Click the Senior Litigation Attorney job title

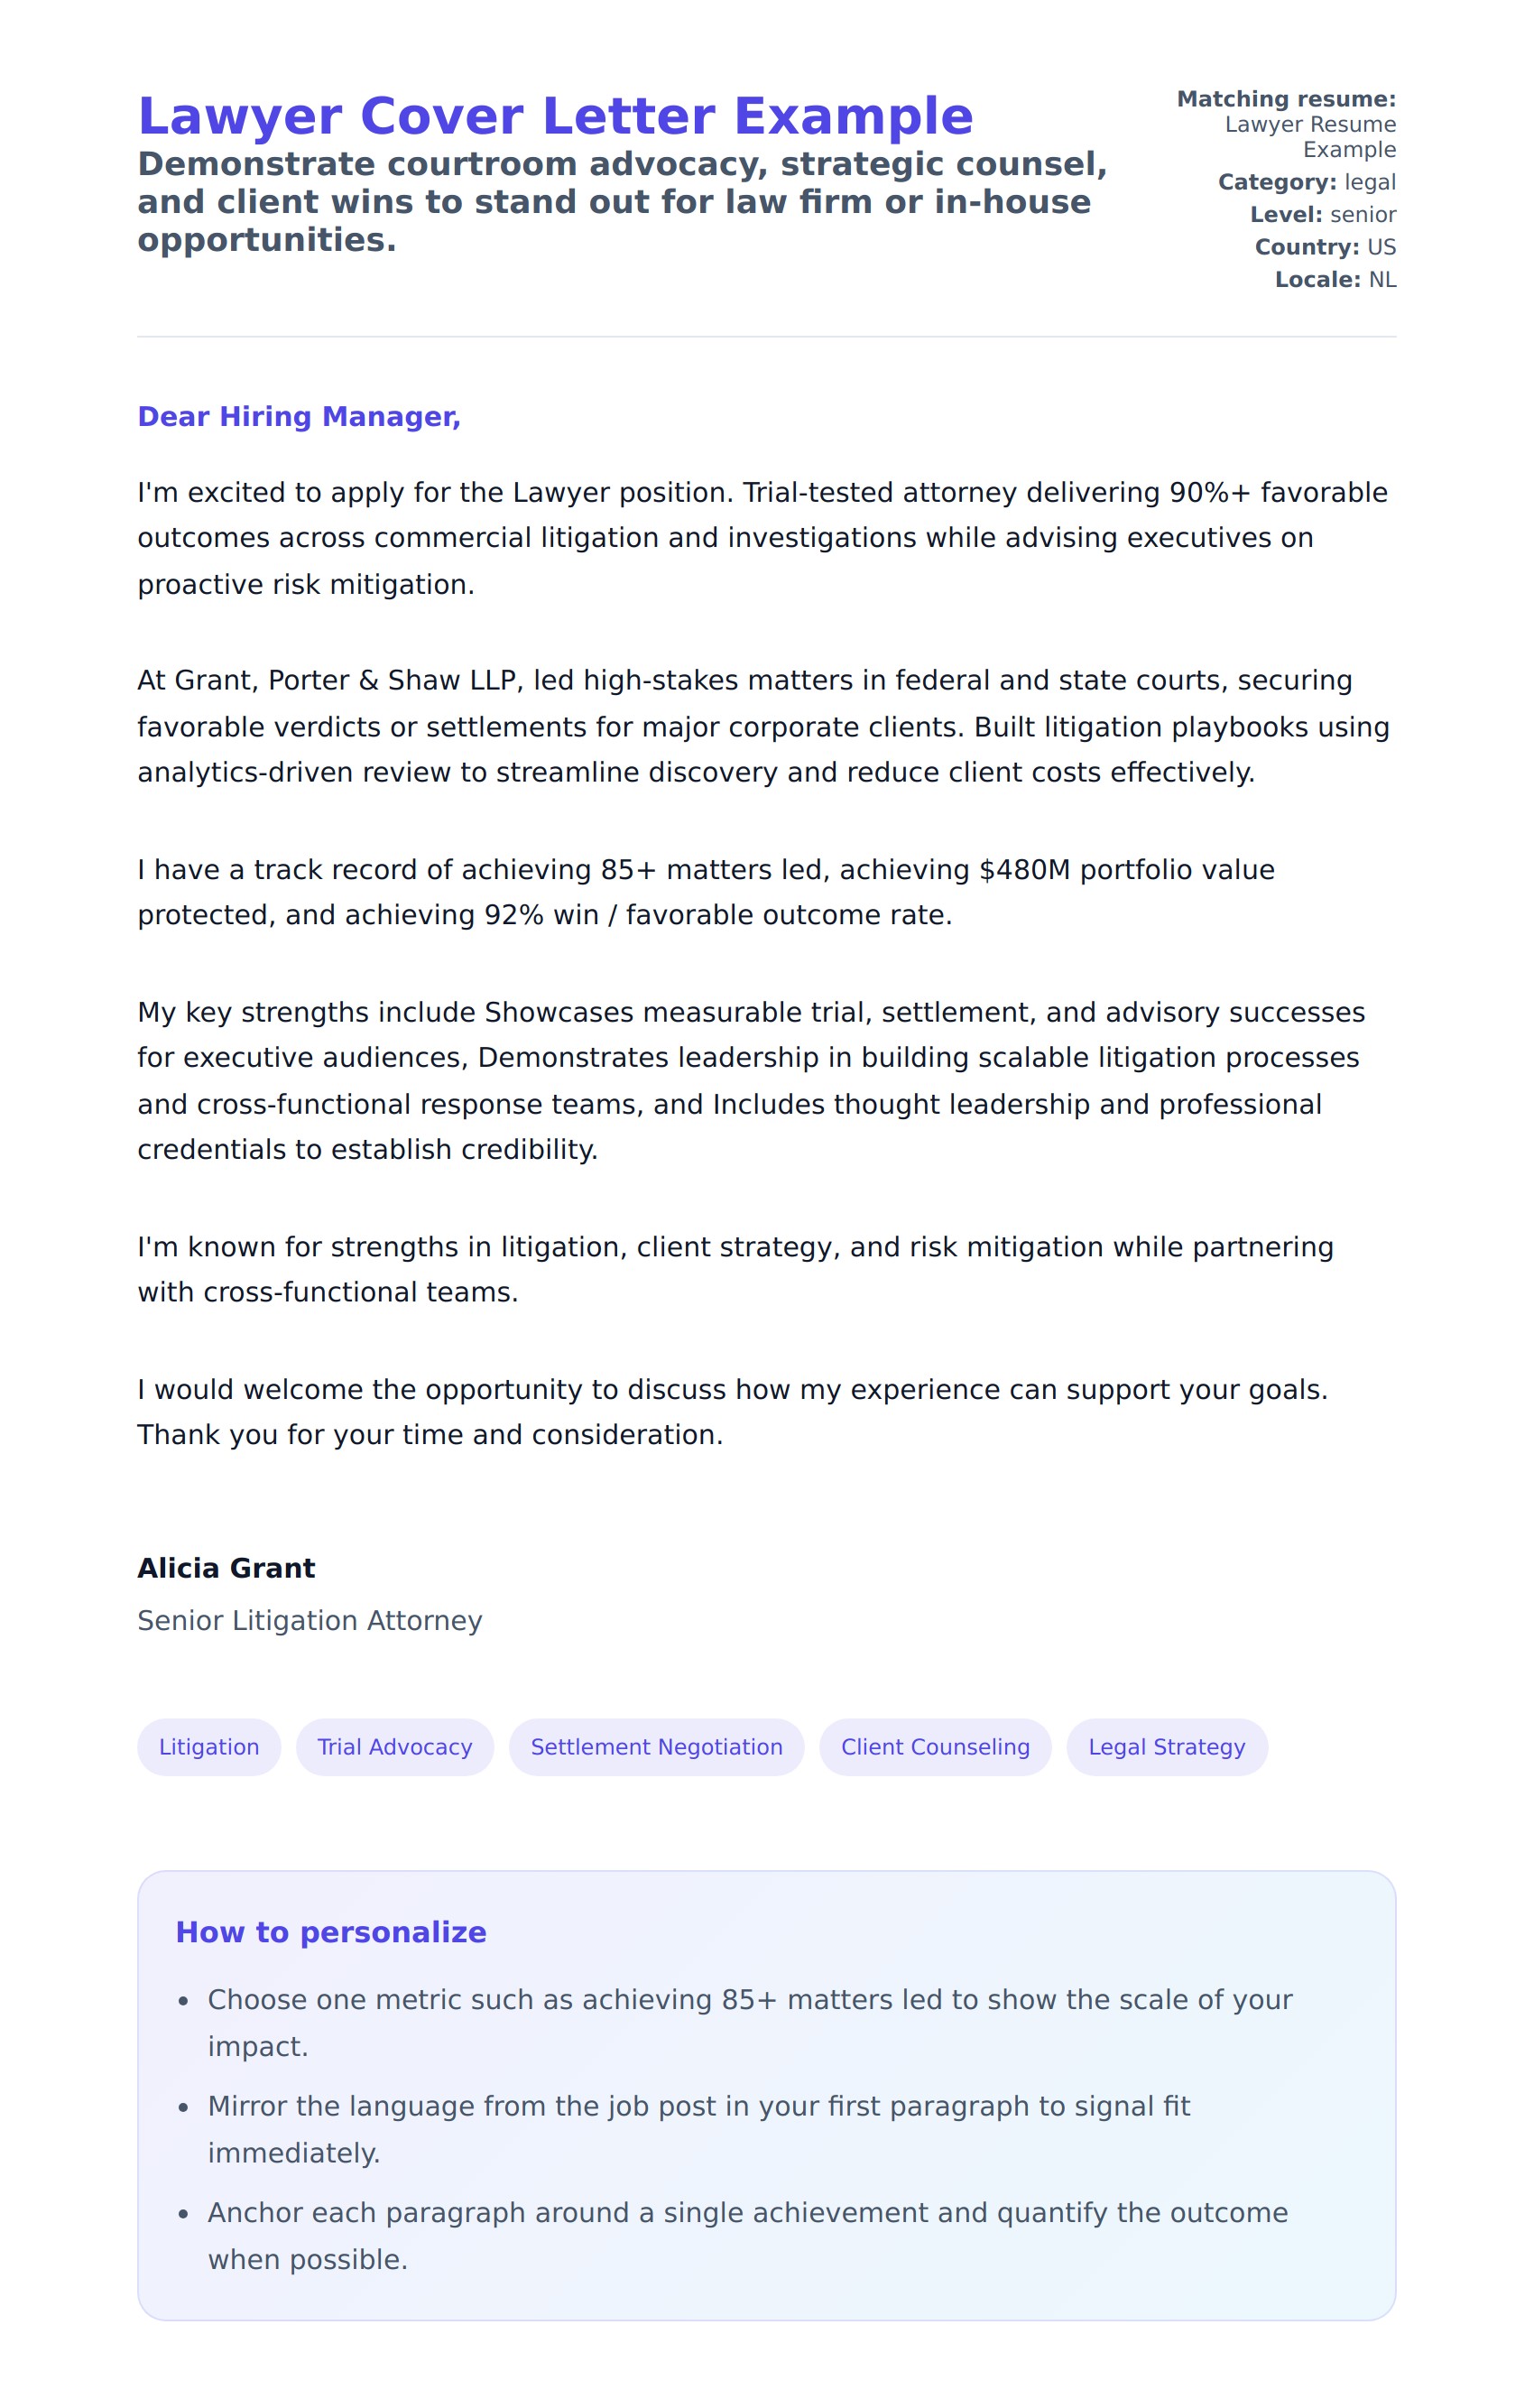(309, 1620)
